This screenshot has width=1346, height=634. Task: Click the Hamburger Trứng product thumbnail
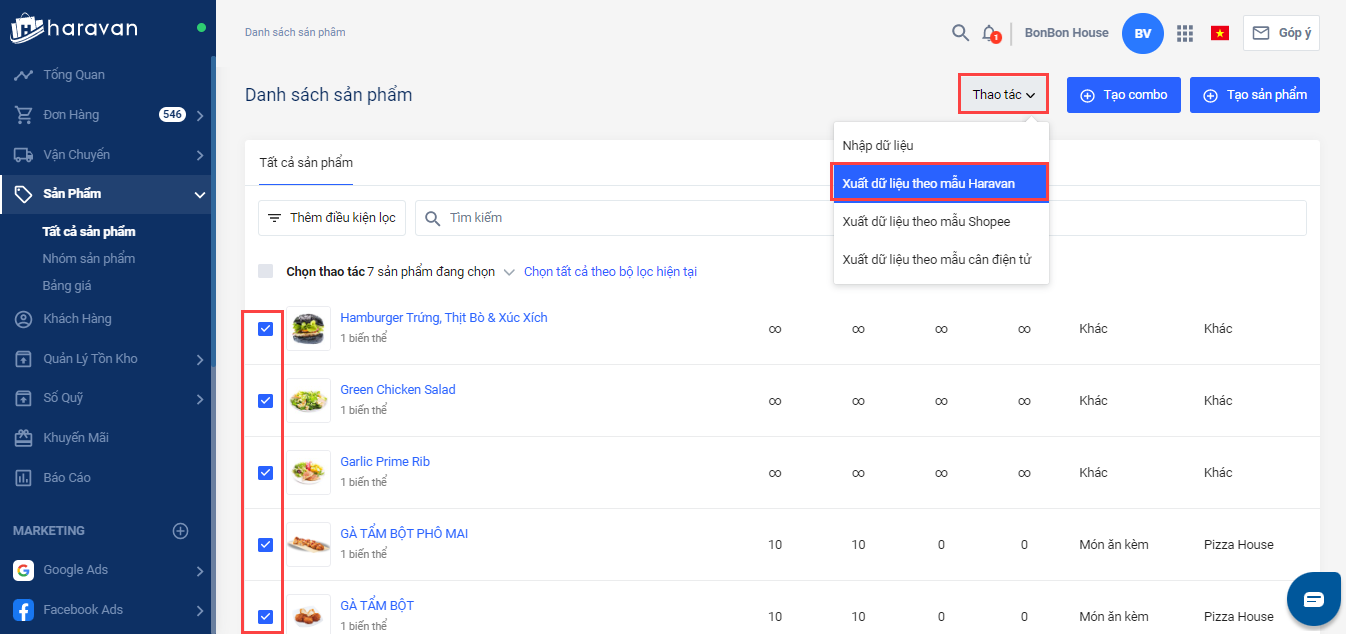coord(308,329)
